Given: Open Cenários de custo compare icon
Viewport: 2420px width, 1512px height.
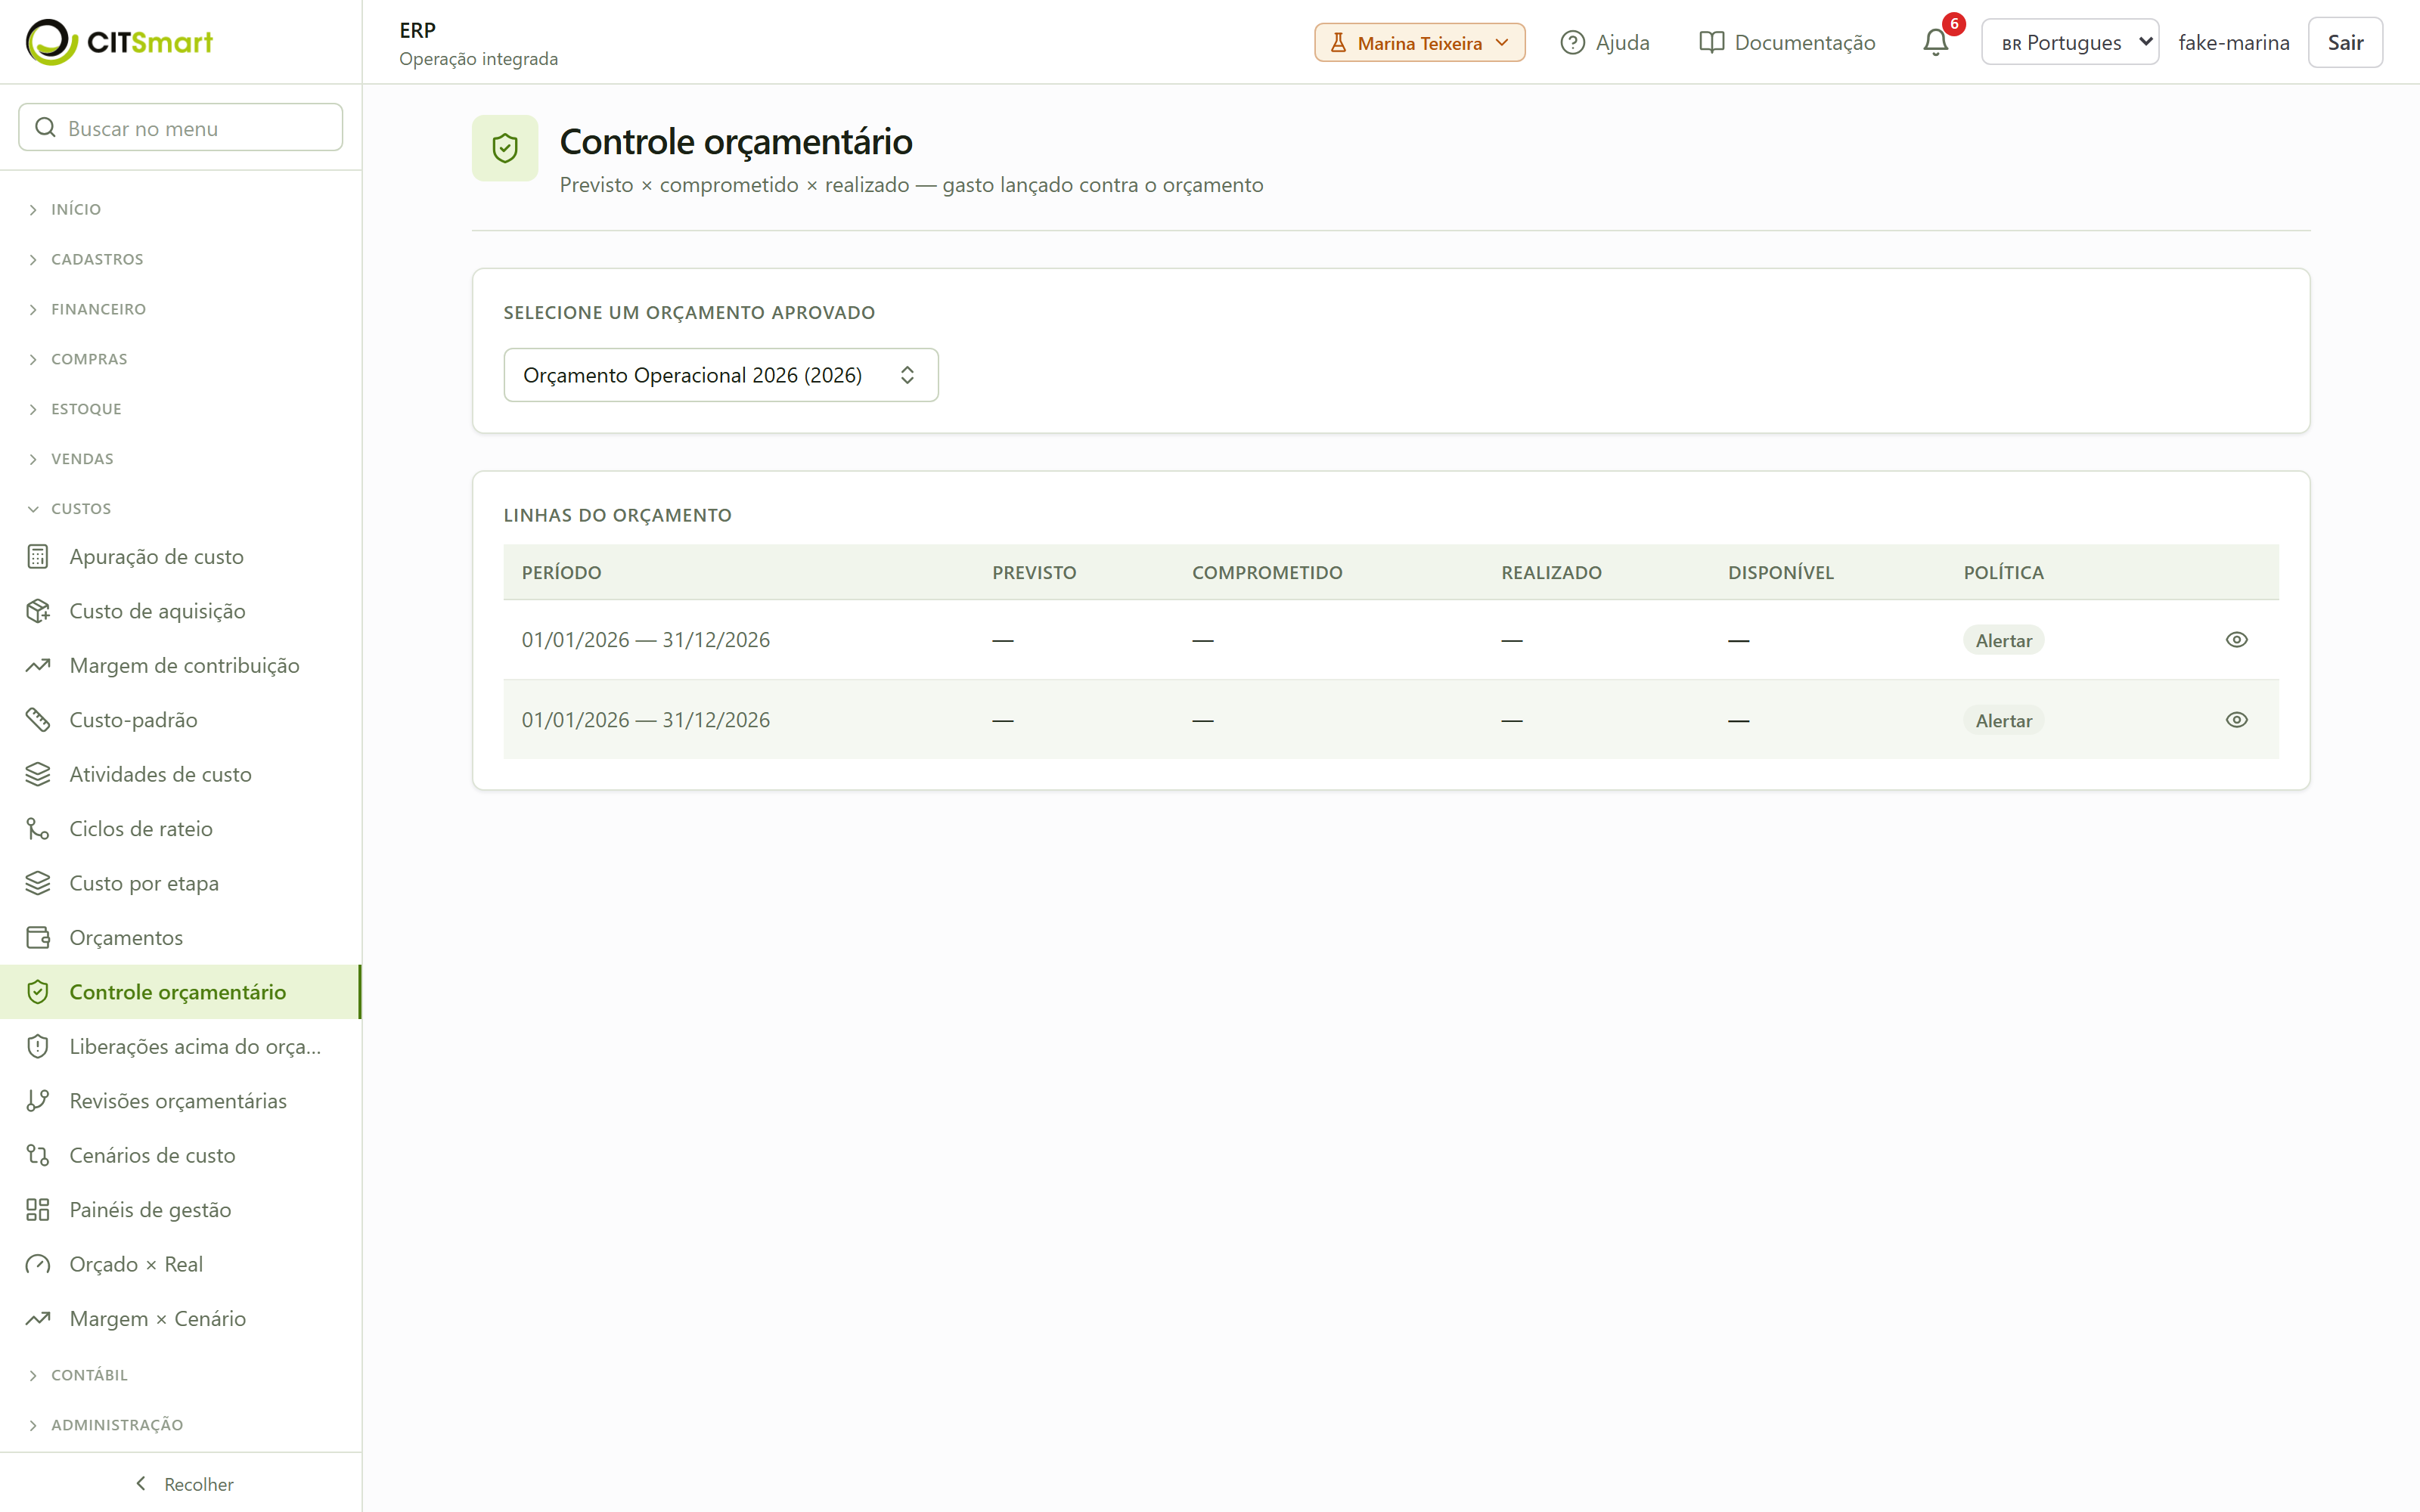Looking at the screenshot, I should tap(38, 1155).
